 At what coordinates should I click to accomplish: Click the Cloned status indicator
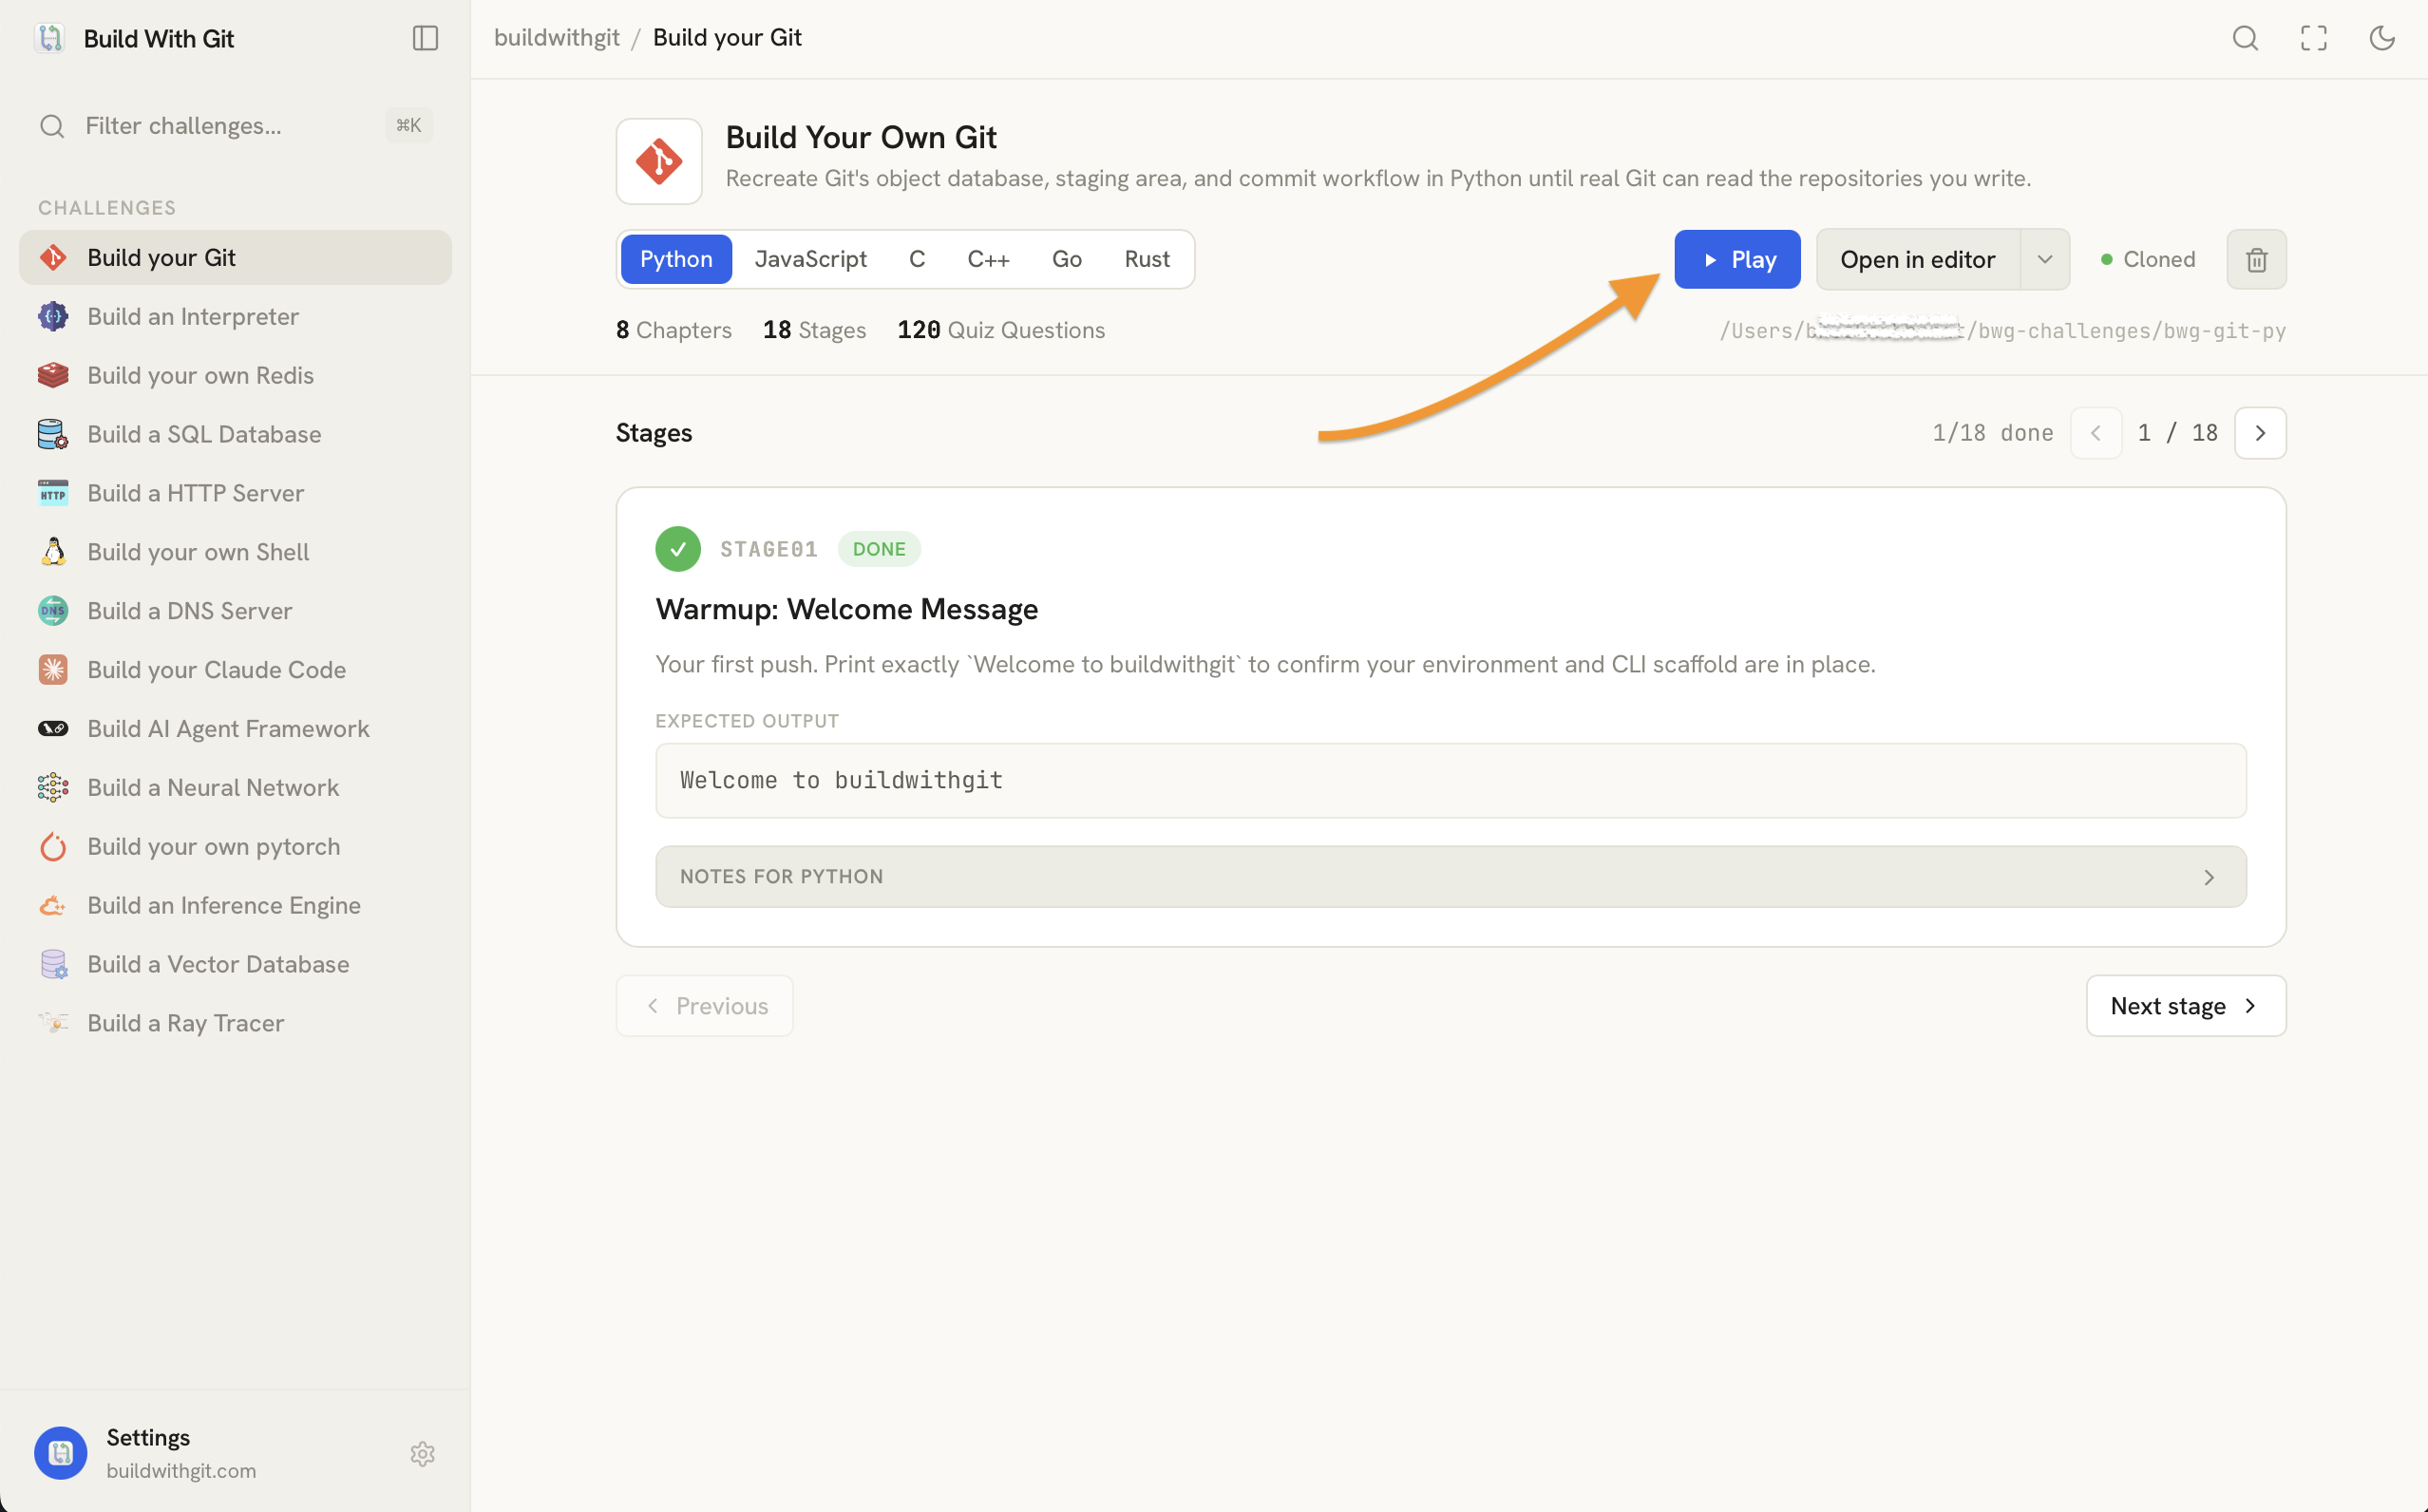2147,260
